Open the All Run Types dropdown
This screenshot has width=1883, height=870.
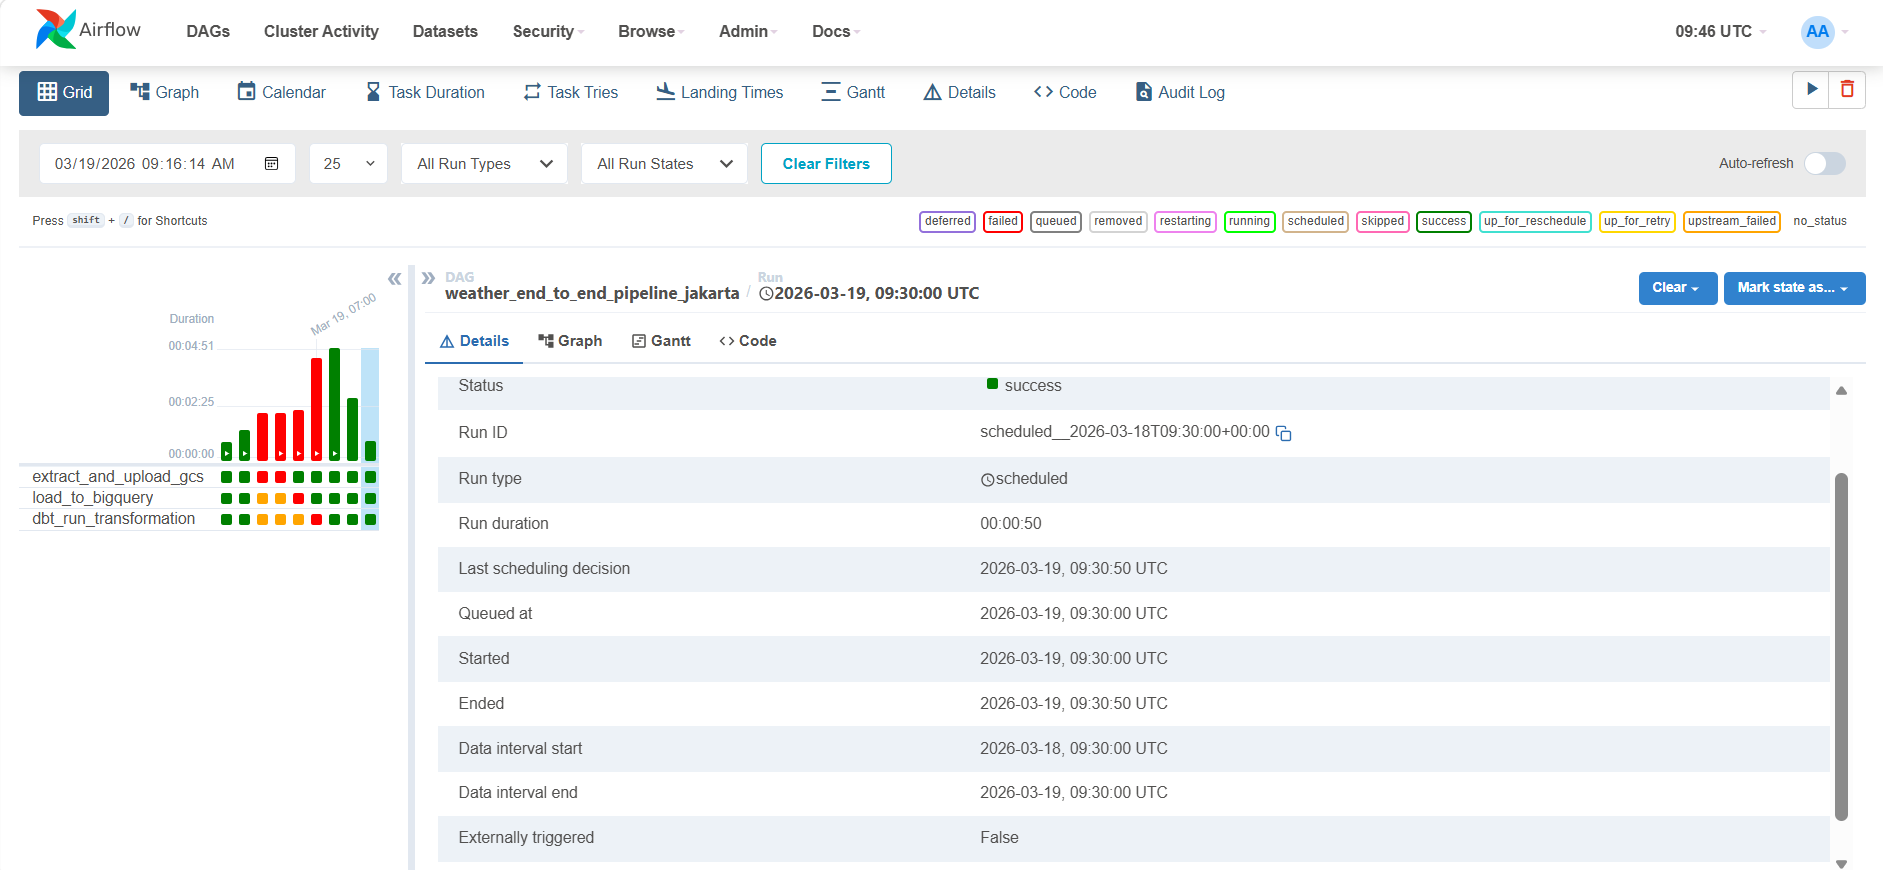click(484, 163)
